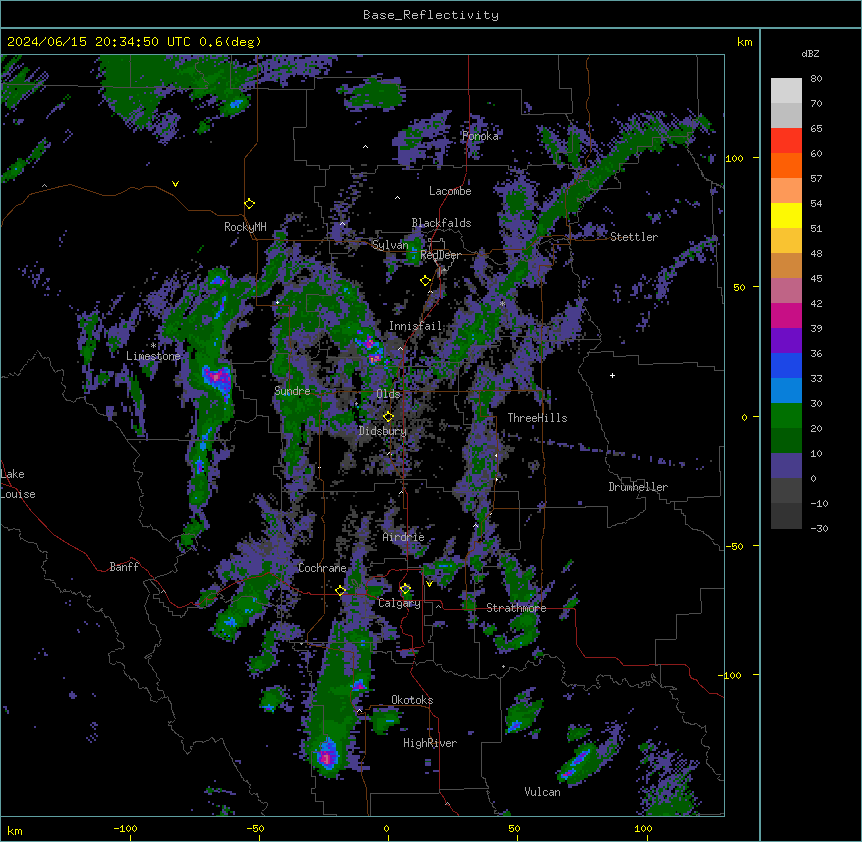
Task: Click the yellow station marker near Olds
Action: tap(388, 416)
